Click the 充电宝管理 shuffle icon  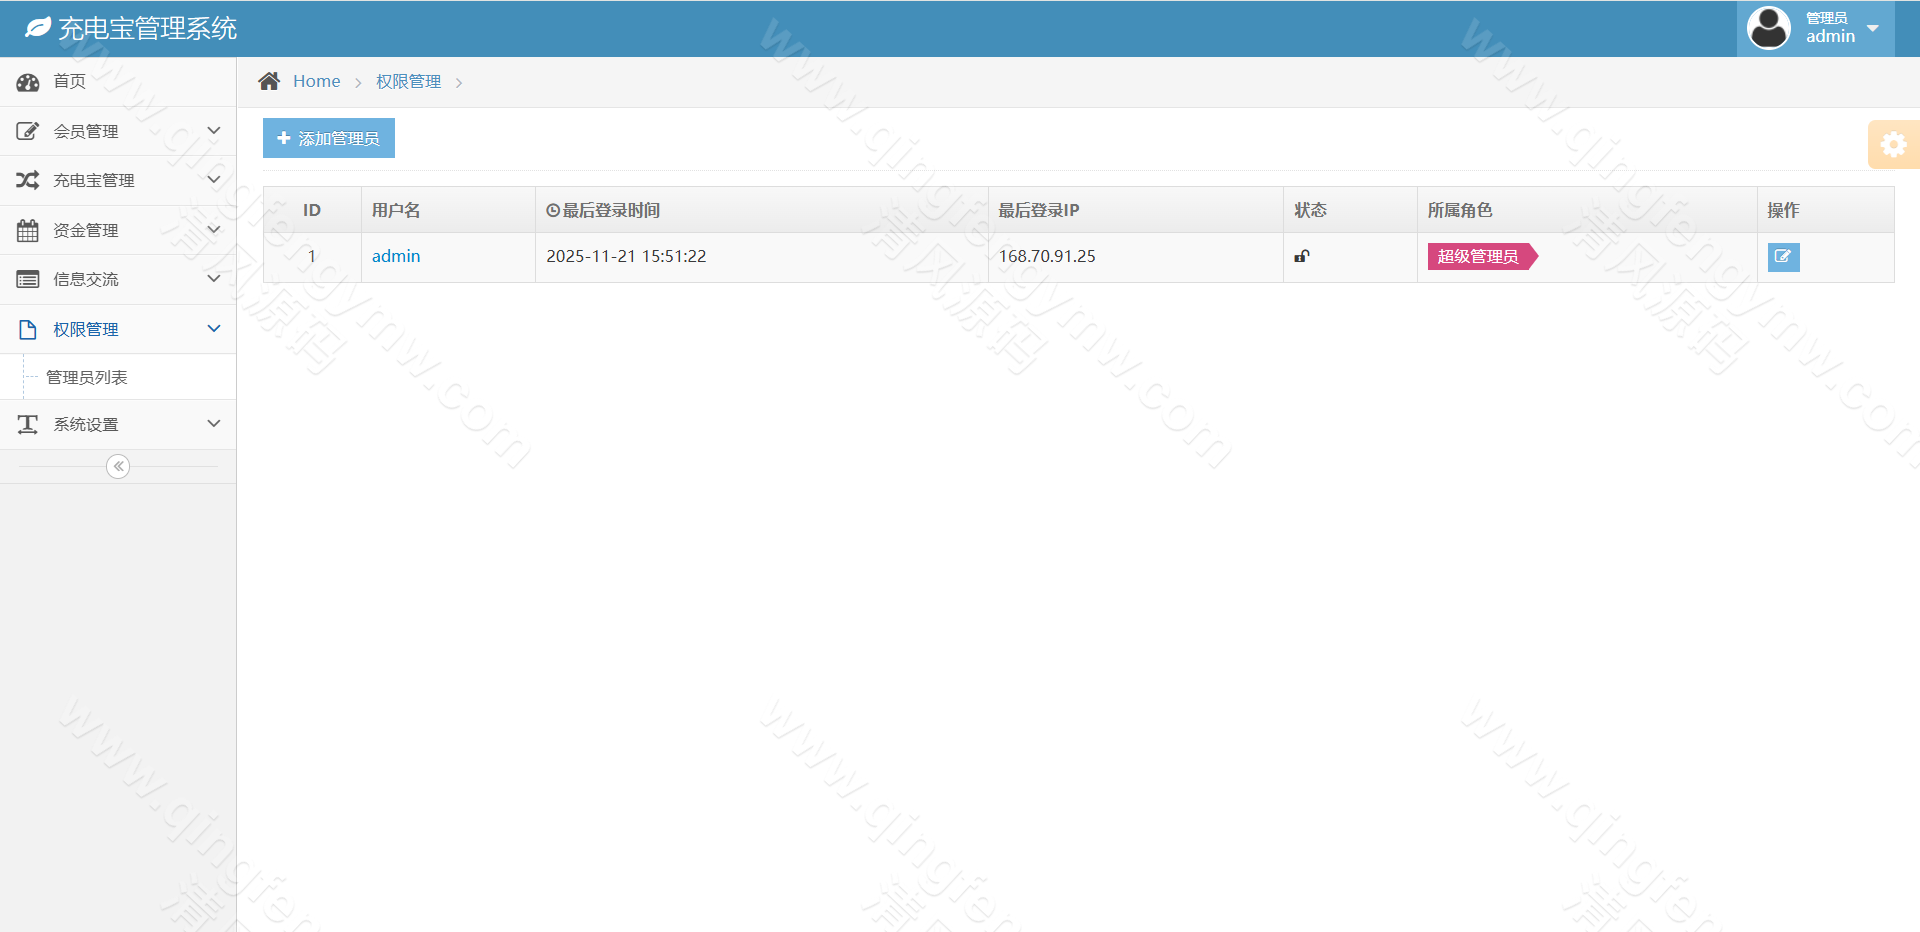pyautogui.click(x=28, y=180)
